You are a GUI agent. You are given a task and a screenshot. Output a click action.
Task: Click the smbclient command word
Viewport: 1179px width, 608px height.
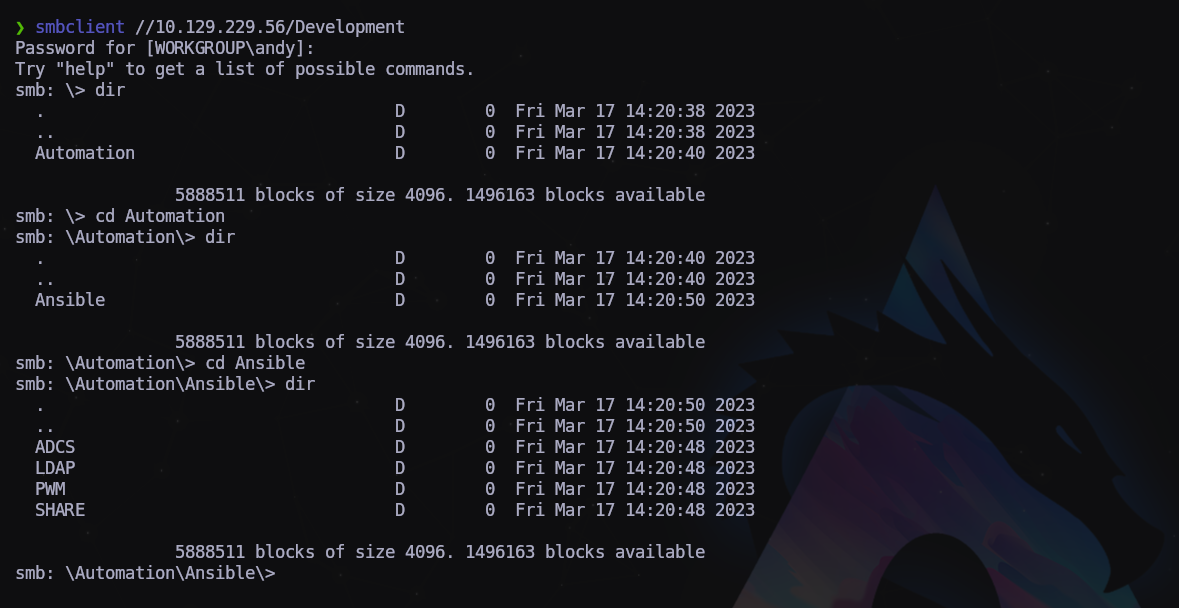(x=80, y=27)
